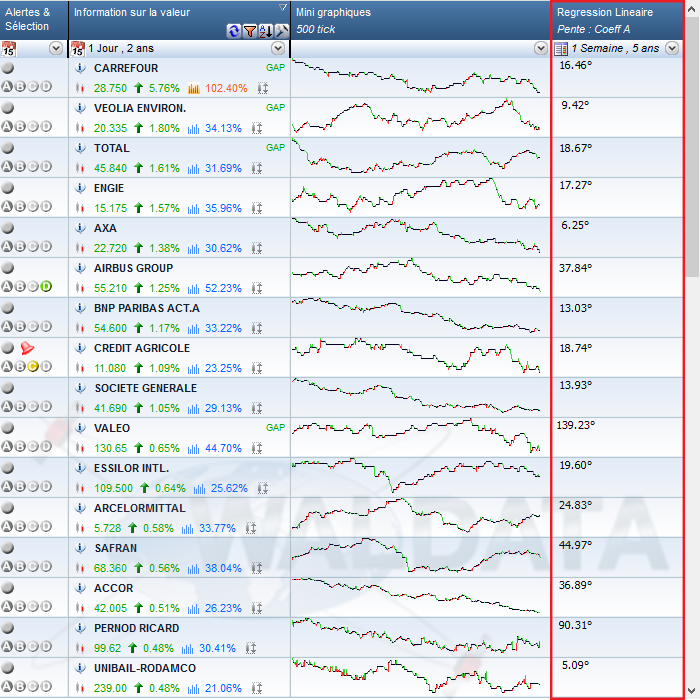Open the info icon for TOTAL
Screen dimensions: 700x700
(80, 148)
